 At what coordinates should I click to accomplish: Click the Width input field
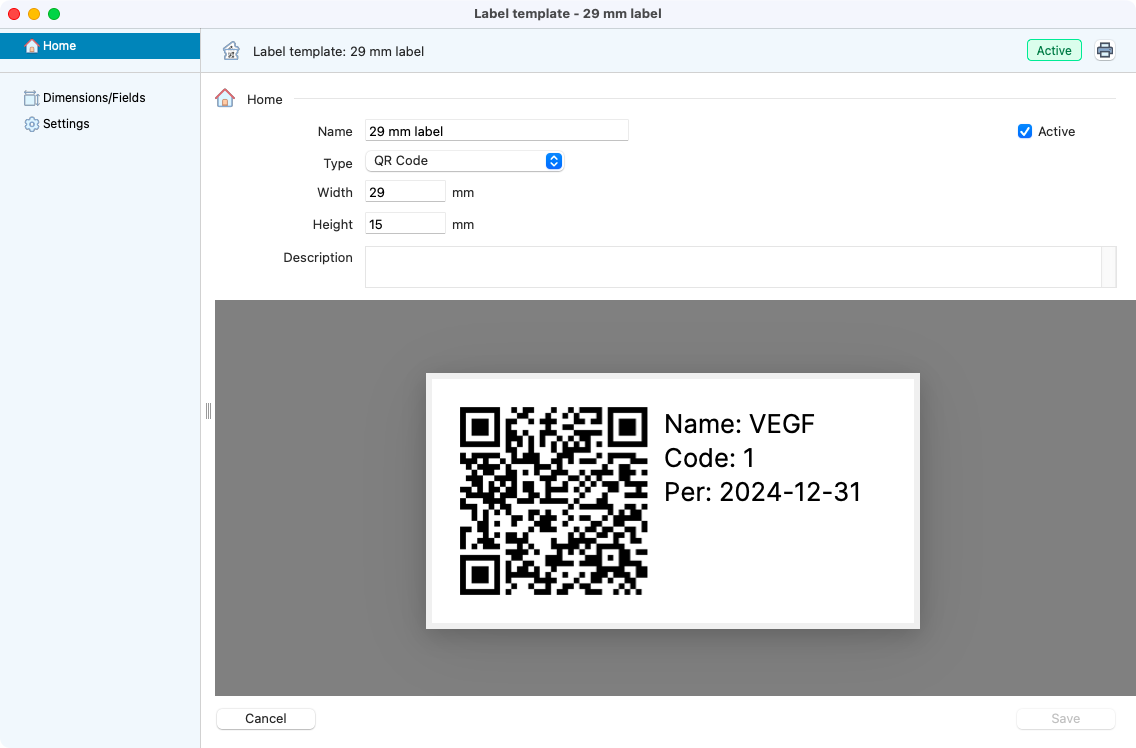[405, 192]
